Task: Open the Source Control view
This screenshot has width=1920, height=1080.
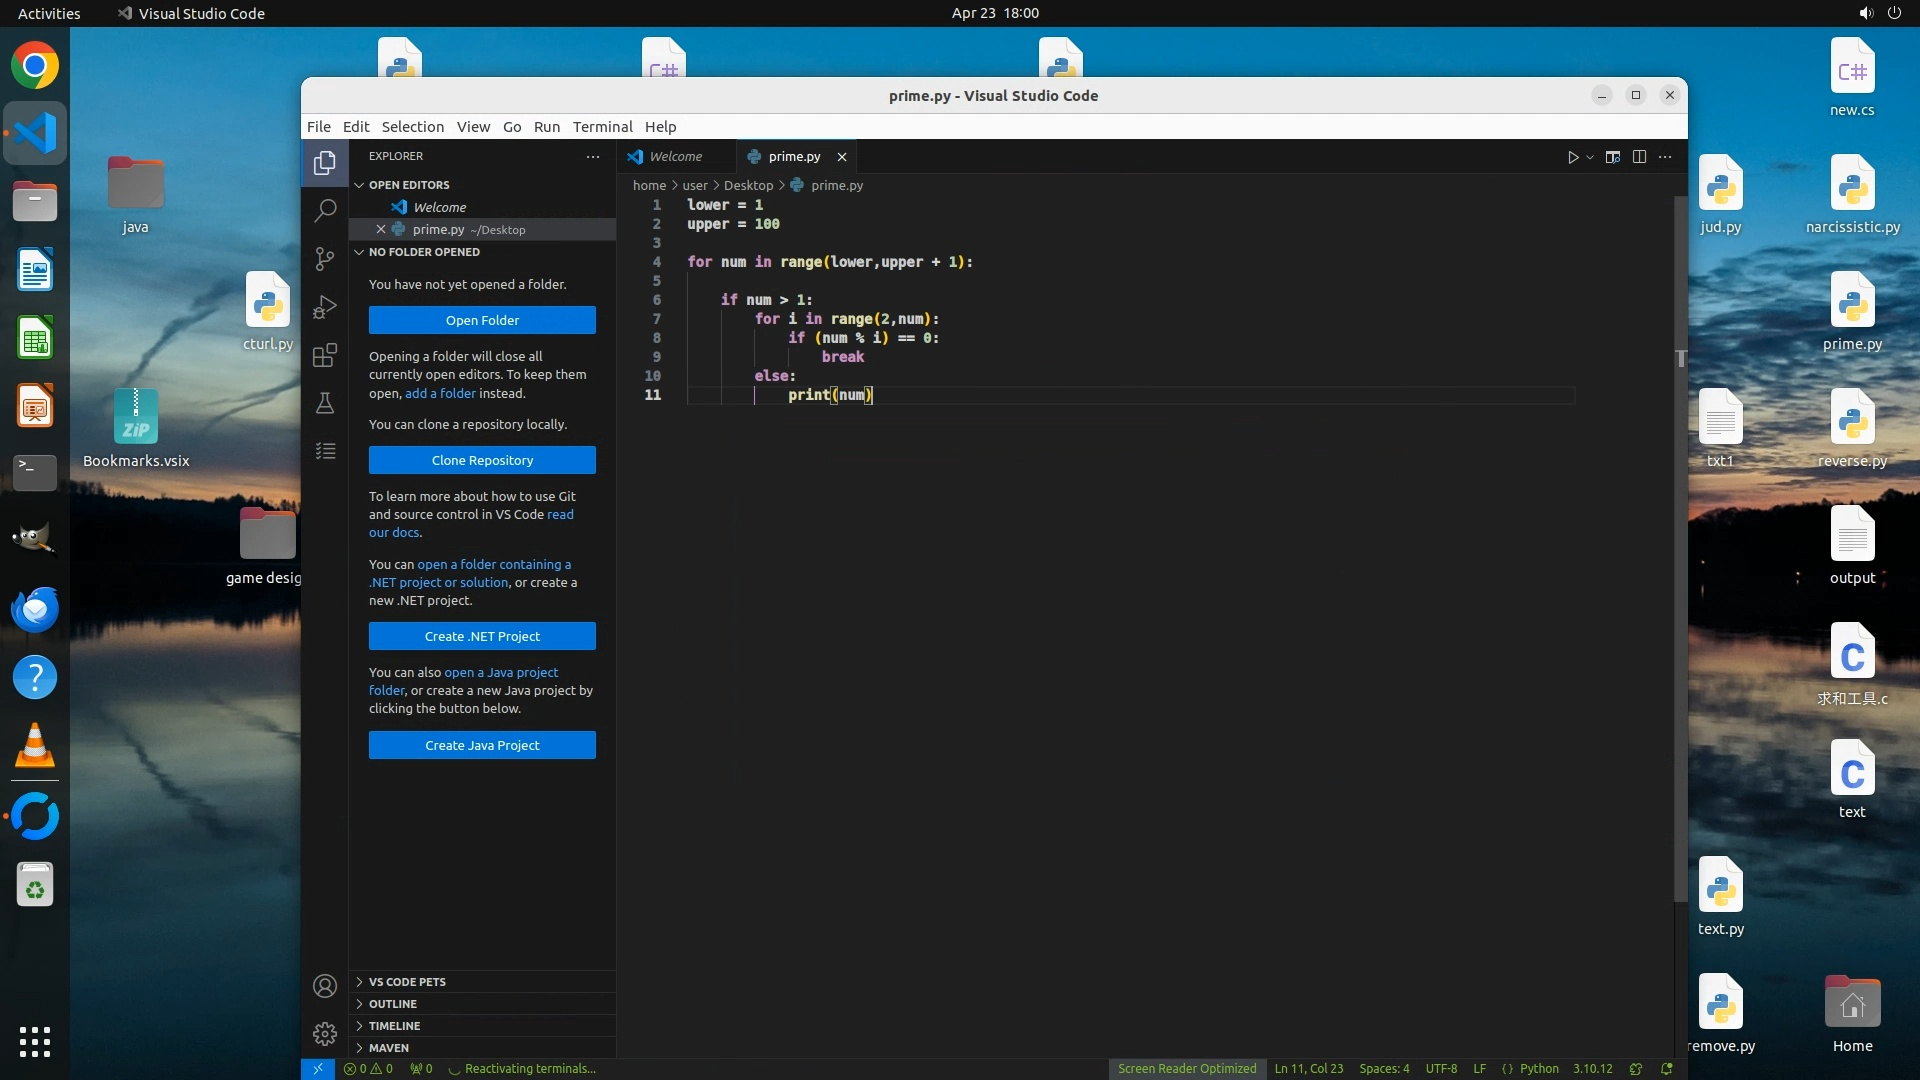Action: pos(325,259)
